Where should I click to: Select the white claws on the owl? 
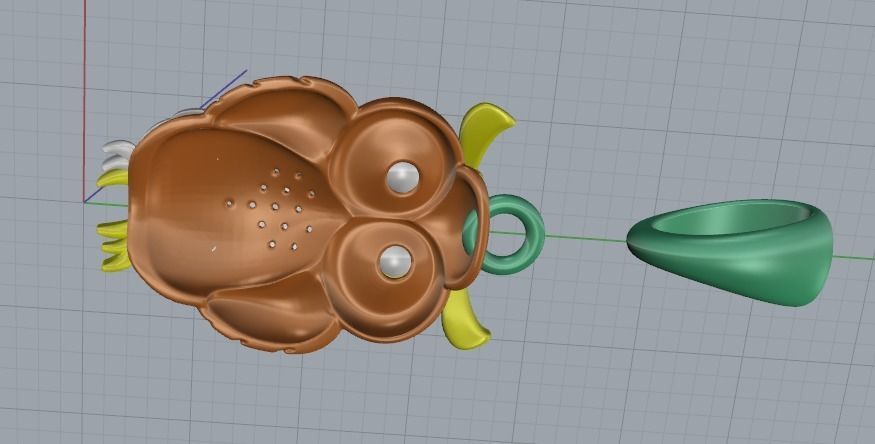[x=118, y=156]
